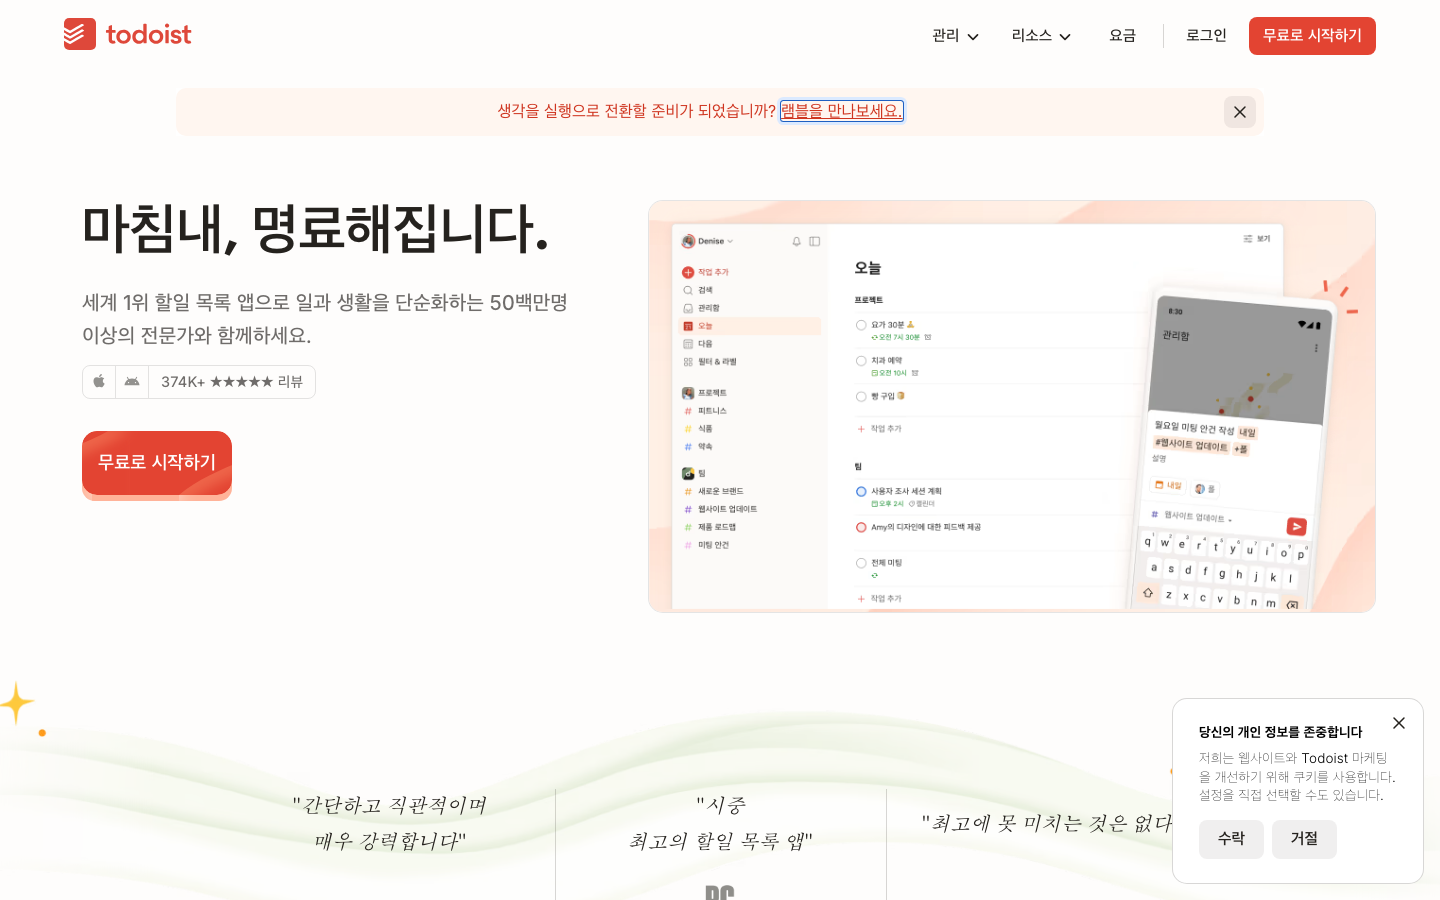This screenshot has width=1440, height=900.
Task: Accept cookies with the 수락 button
Action: pos(1231,839)
